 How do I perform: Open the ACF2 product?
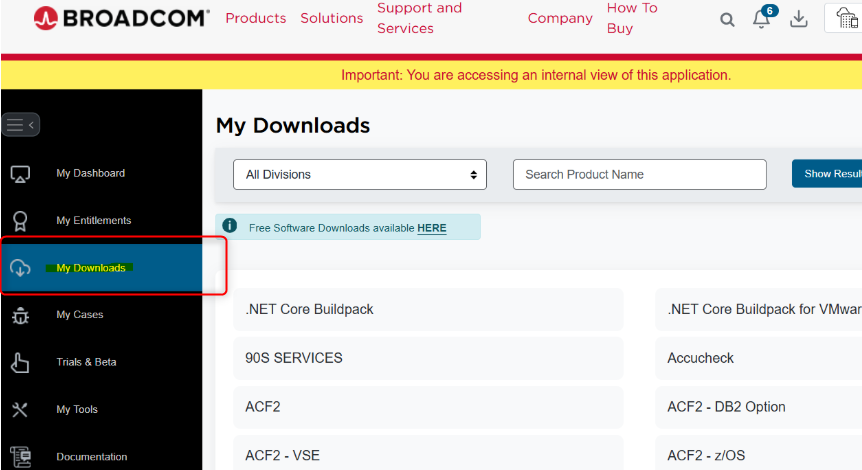coord(428,407)
